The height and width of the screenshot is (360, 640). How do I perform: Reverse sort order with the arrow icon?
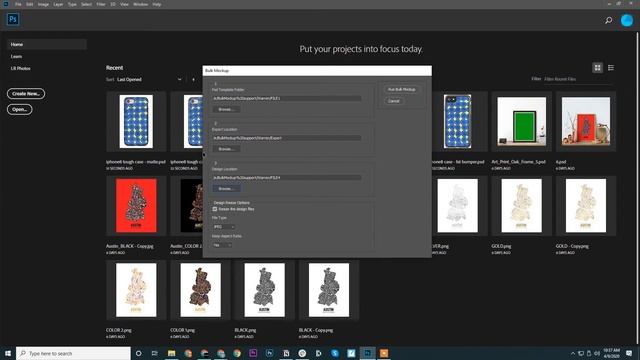click(193, 80)
